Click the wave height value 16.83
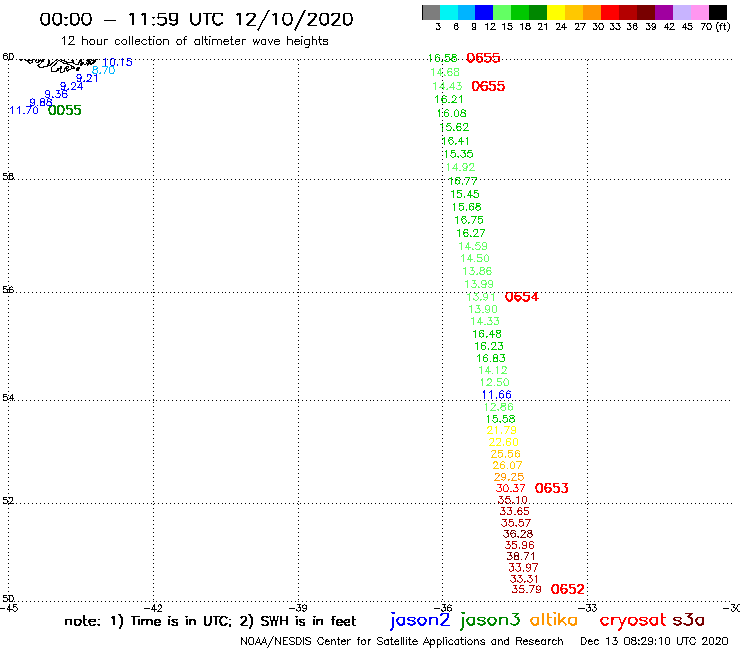The image size is (740, 650). (491, 358)
